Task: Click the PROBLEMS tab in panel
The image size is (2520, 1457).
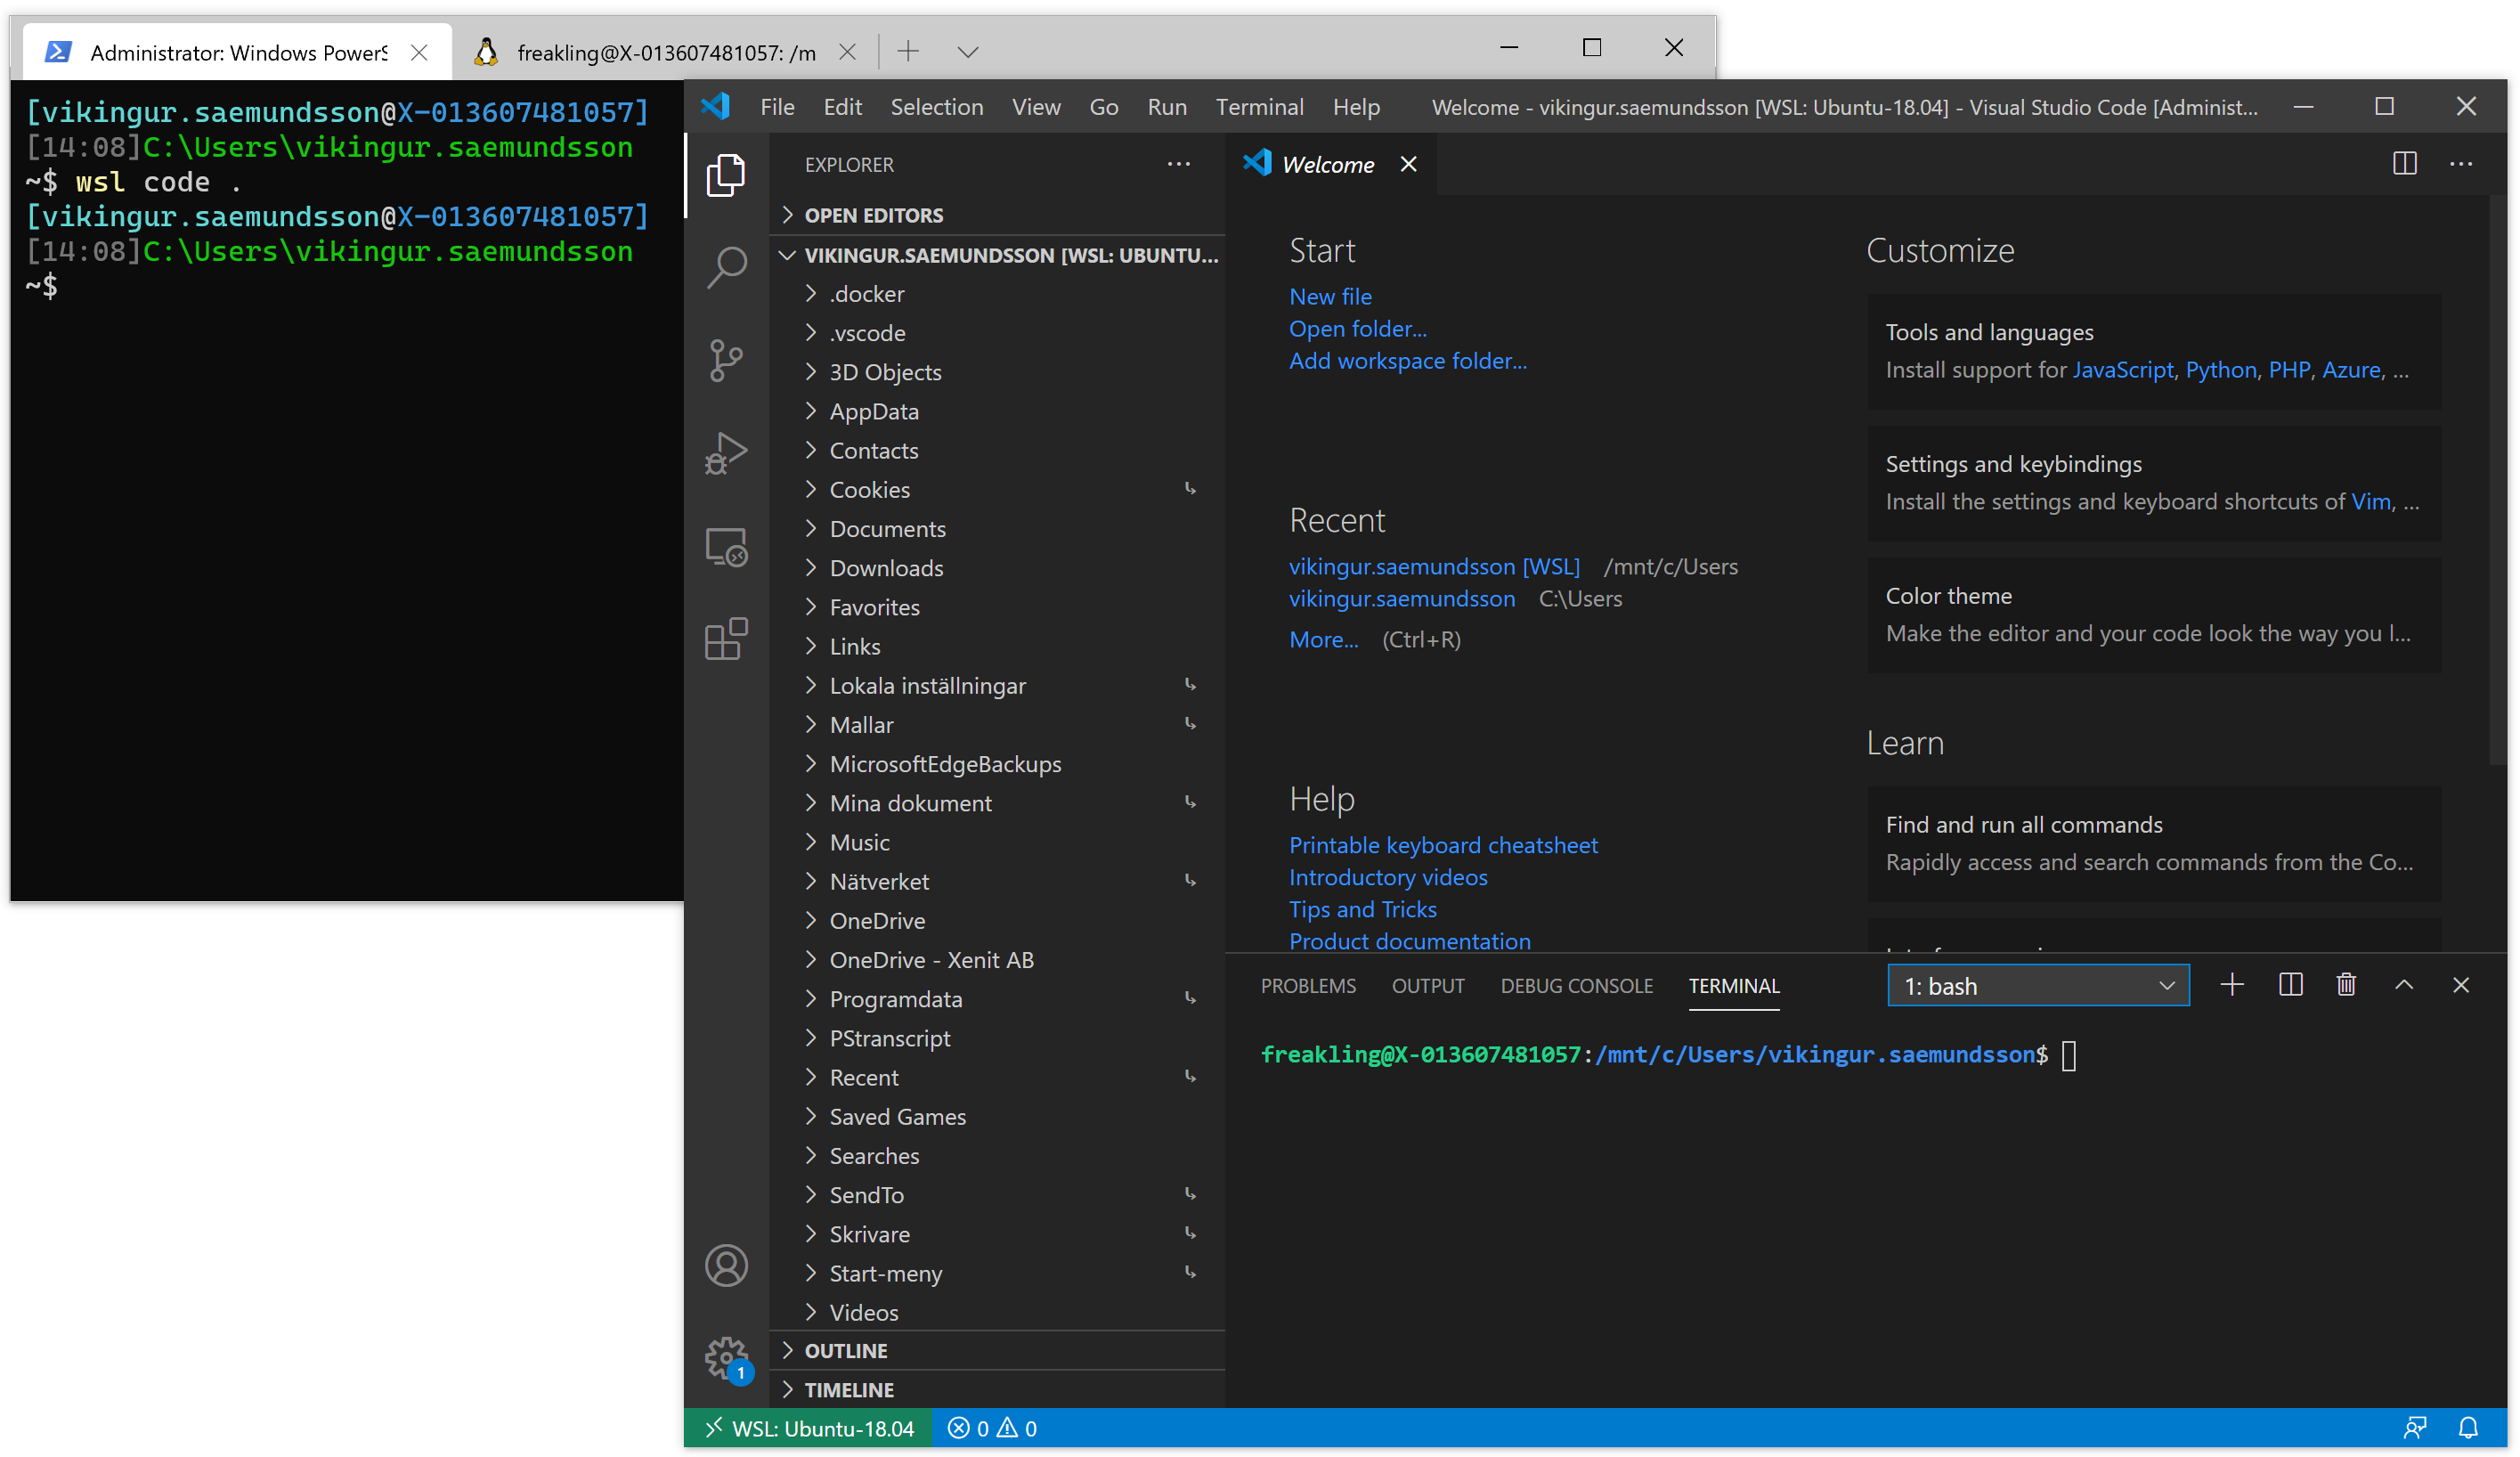Action: 1310,985
